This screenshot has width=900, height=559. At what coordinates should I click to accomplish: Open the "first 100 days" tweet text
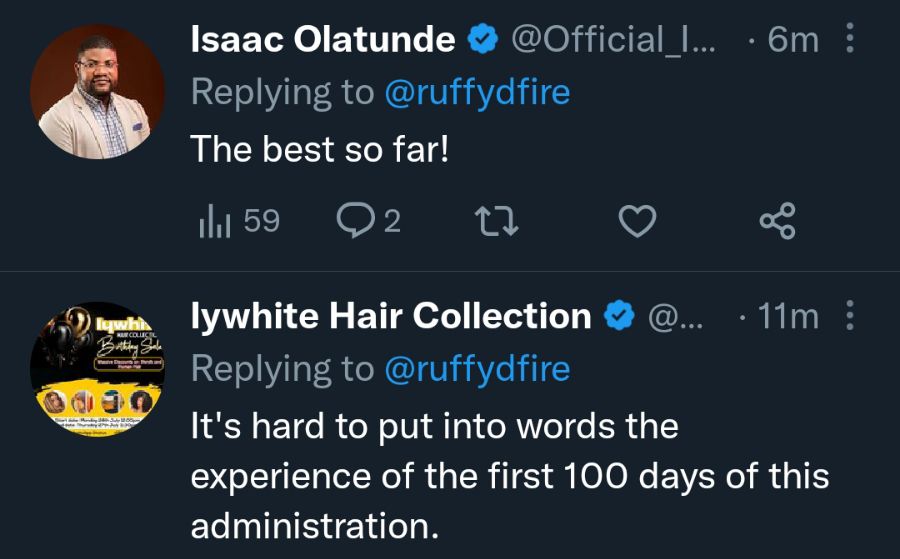click(x=510, y=476)
